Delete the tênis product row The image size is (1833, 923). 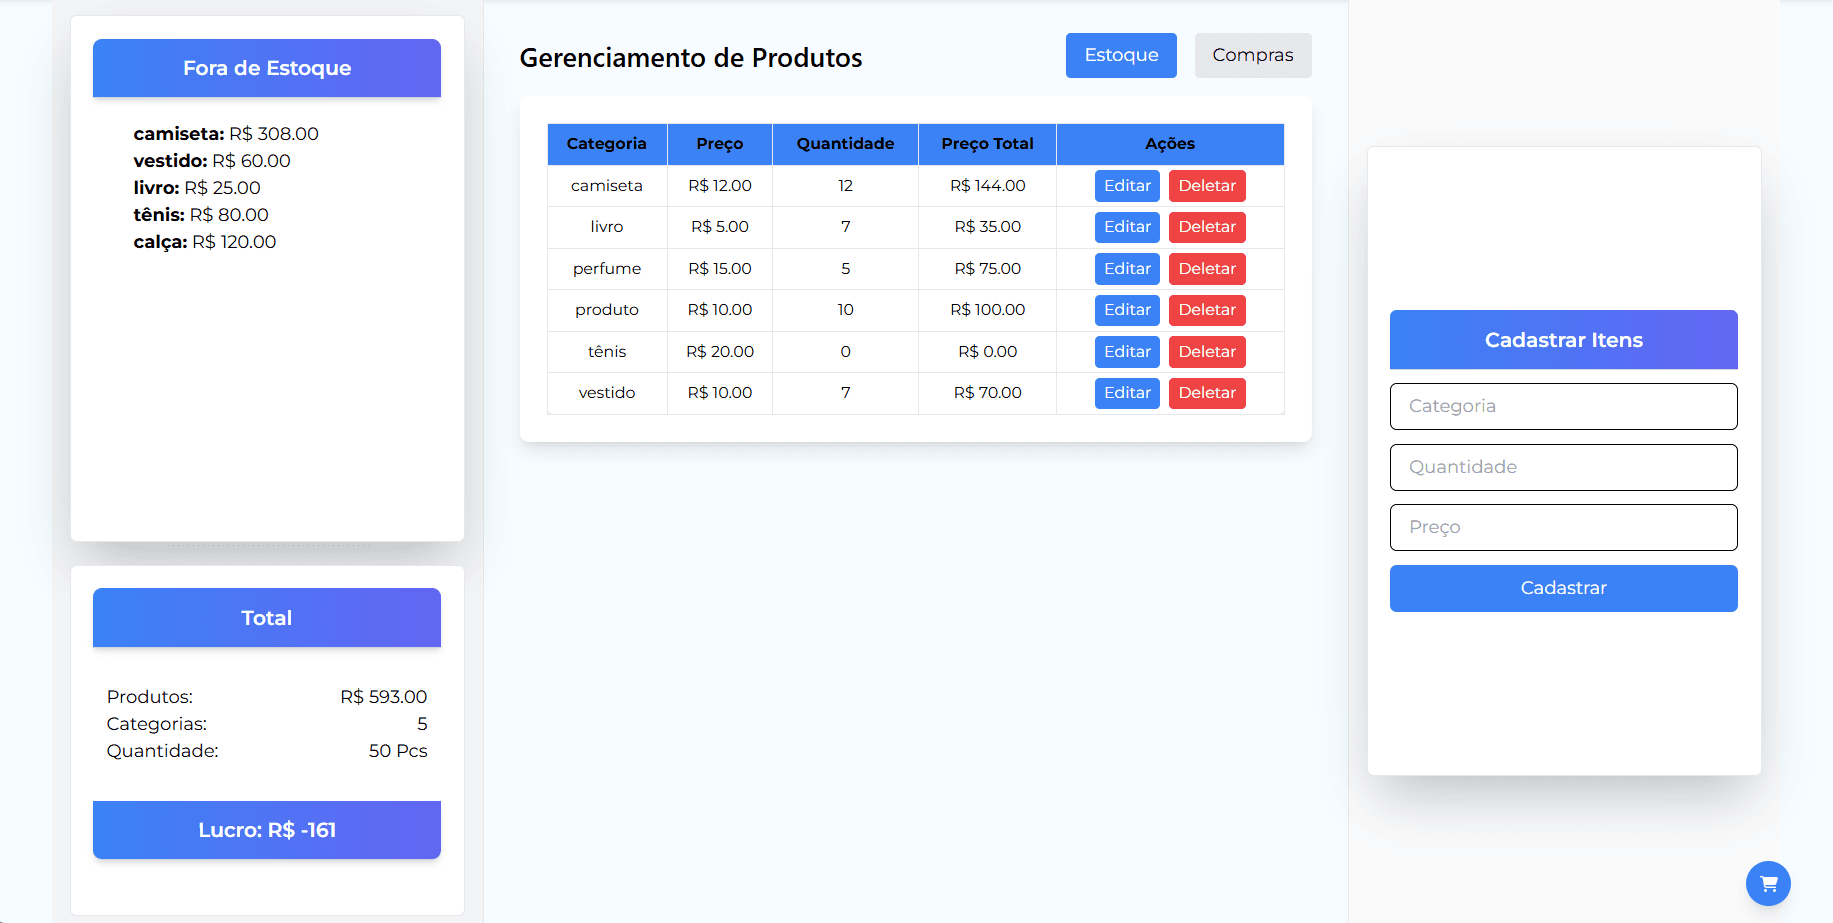pos(1206,351)
